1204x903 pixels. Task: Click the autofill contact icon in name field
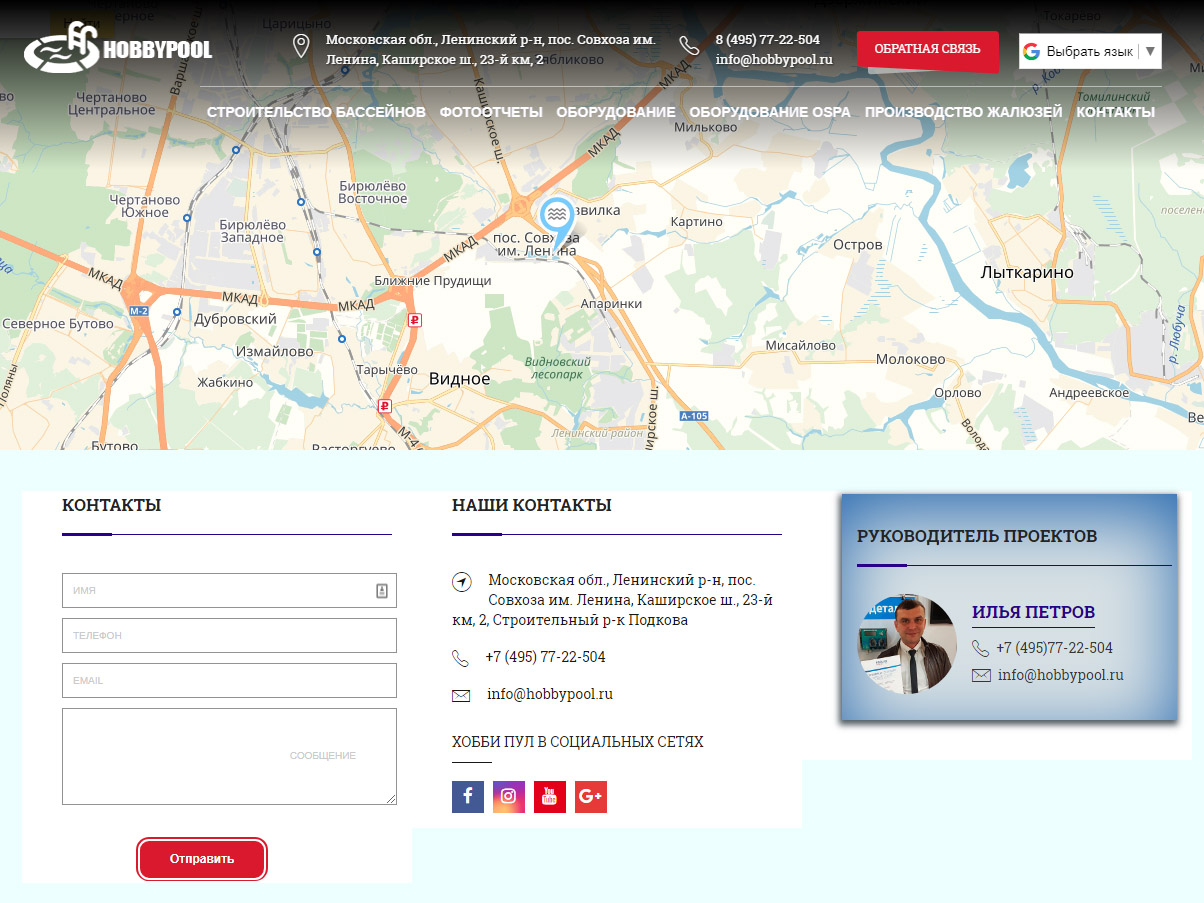click(382, 591)
